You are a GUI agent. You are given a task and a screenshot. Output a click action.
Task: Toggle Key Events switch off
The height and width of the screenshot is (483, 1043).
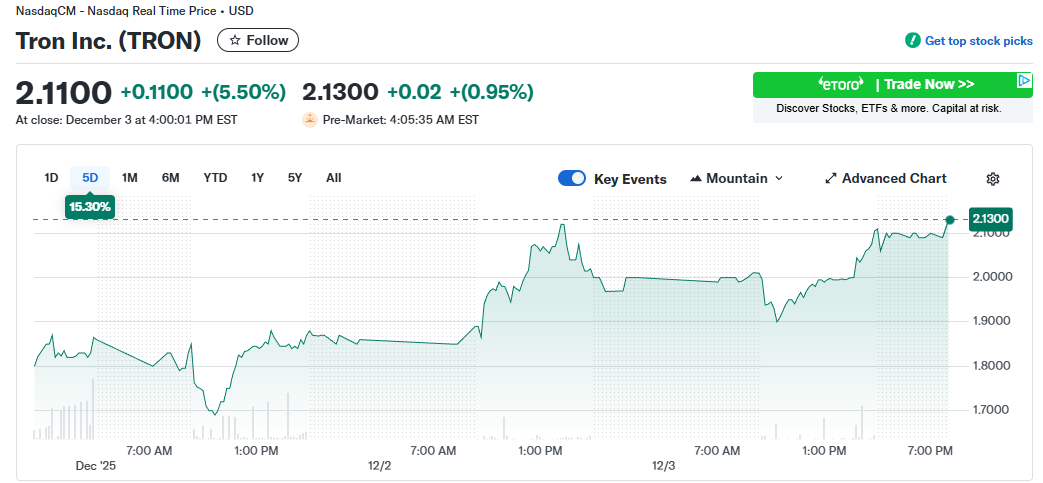pyautogui.click(x=572, y=179)
